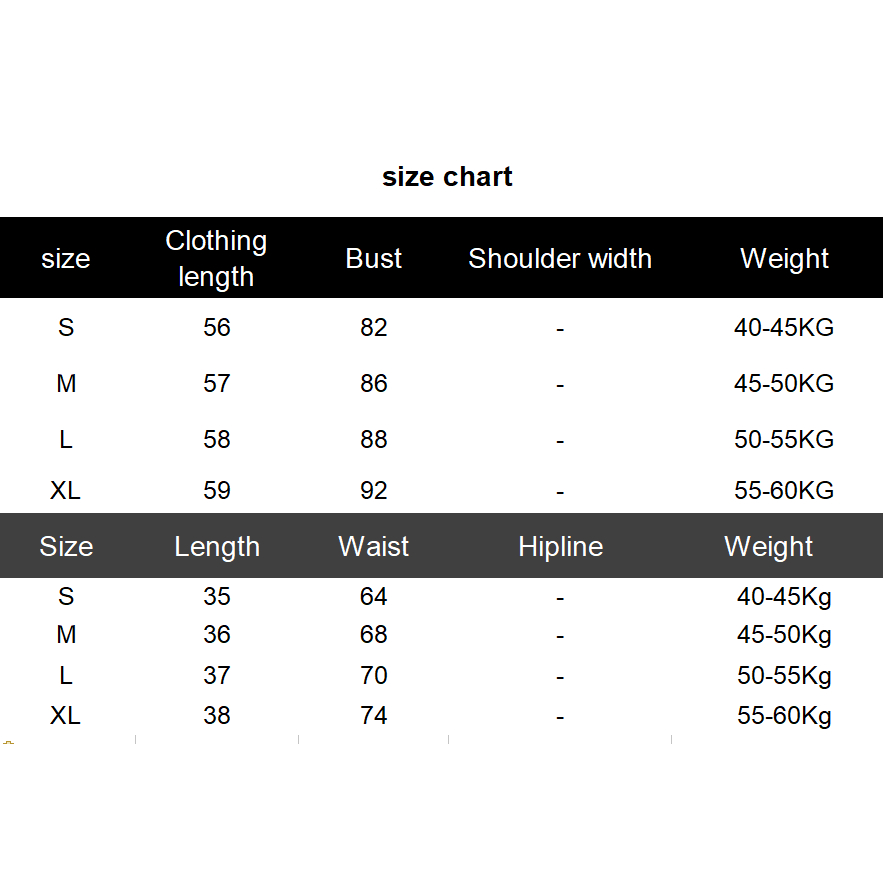Screen dimensions: 883x883
Task: Click bust value 92 for size XL
Action: point(374,491)
